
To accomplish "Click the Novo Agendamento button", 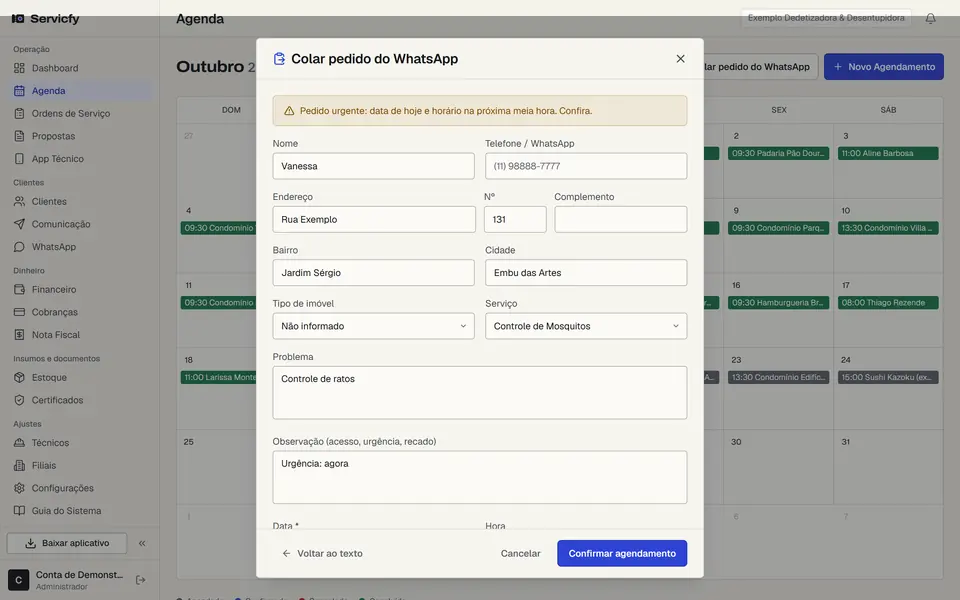I will pyautogui.click(x=883, y=67).
